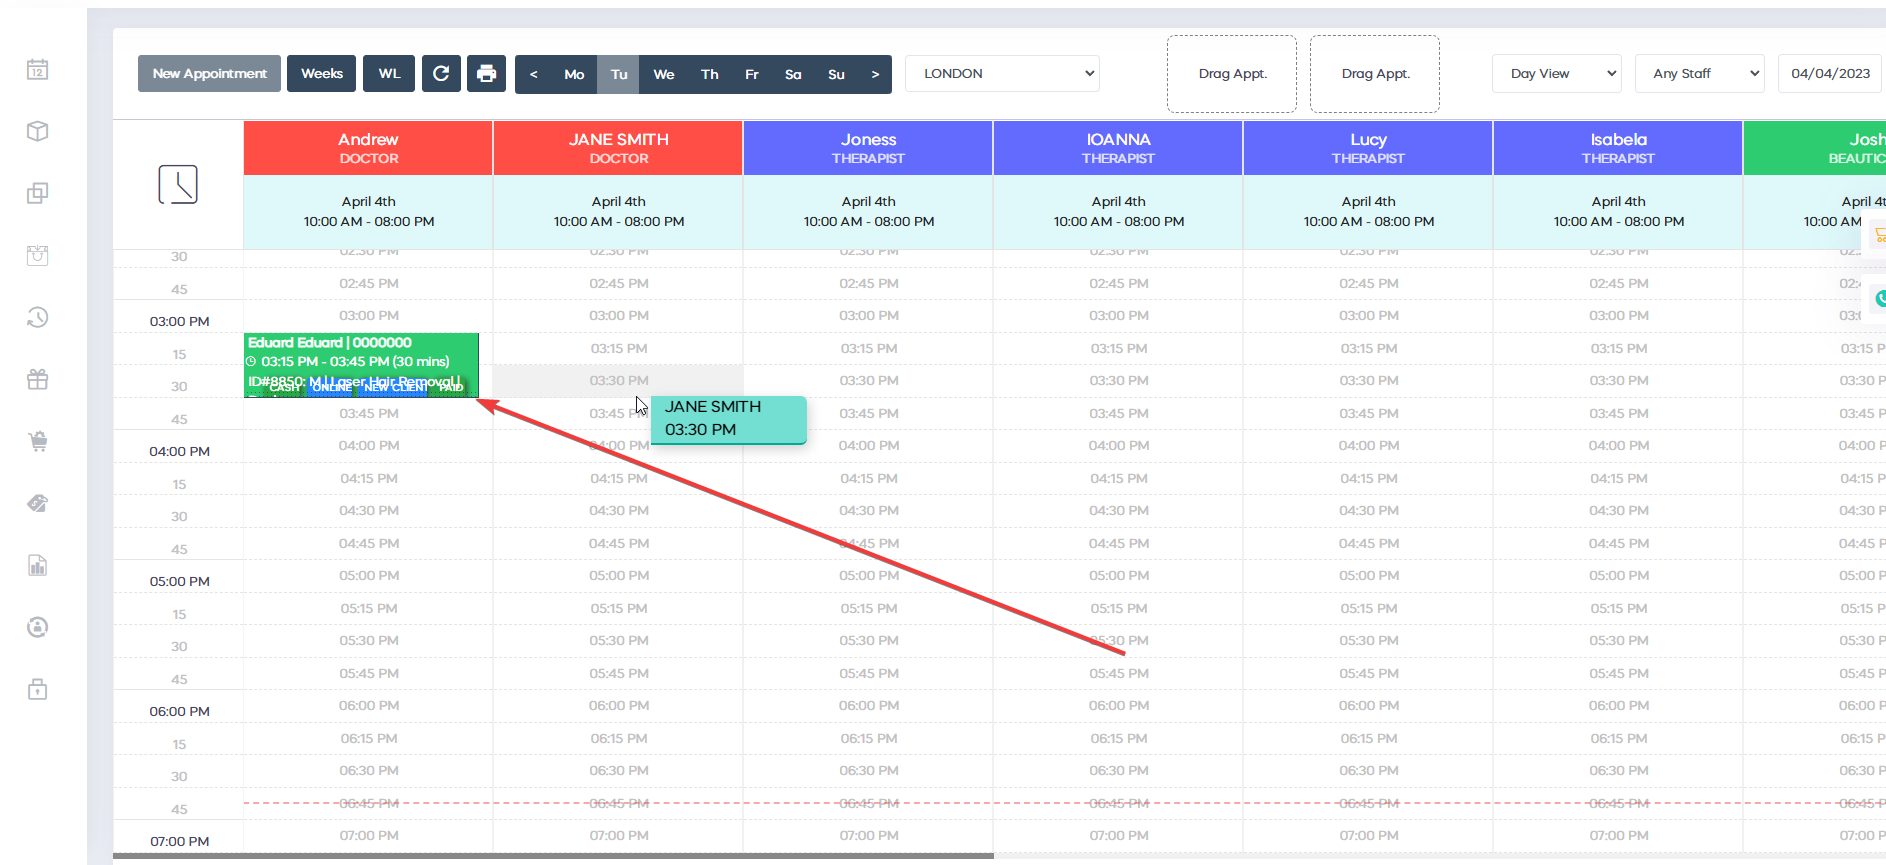The image size is (1886, 865).
Task: Go to previous week arrow
Action: [x=534, y=74]
